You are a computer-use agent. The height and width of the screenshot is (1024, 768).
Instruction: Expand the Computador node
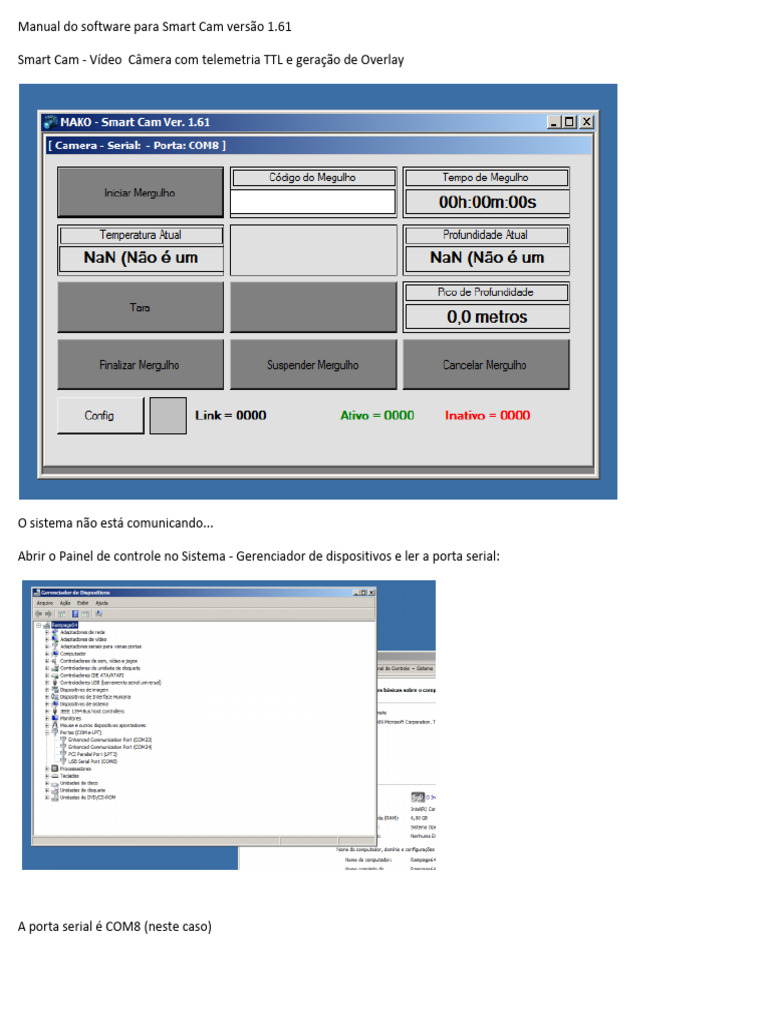[47, 654]
